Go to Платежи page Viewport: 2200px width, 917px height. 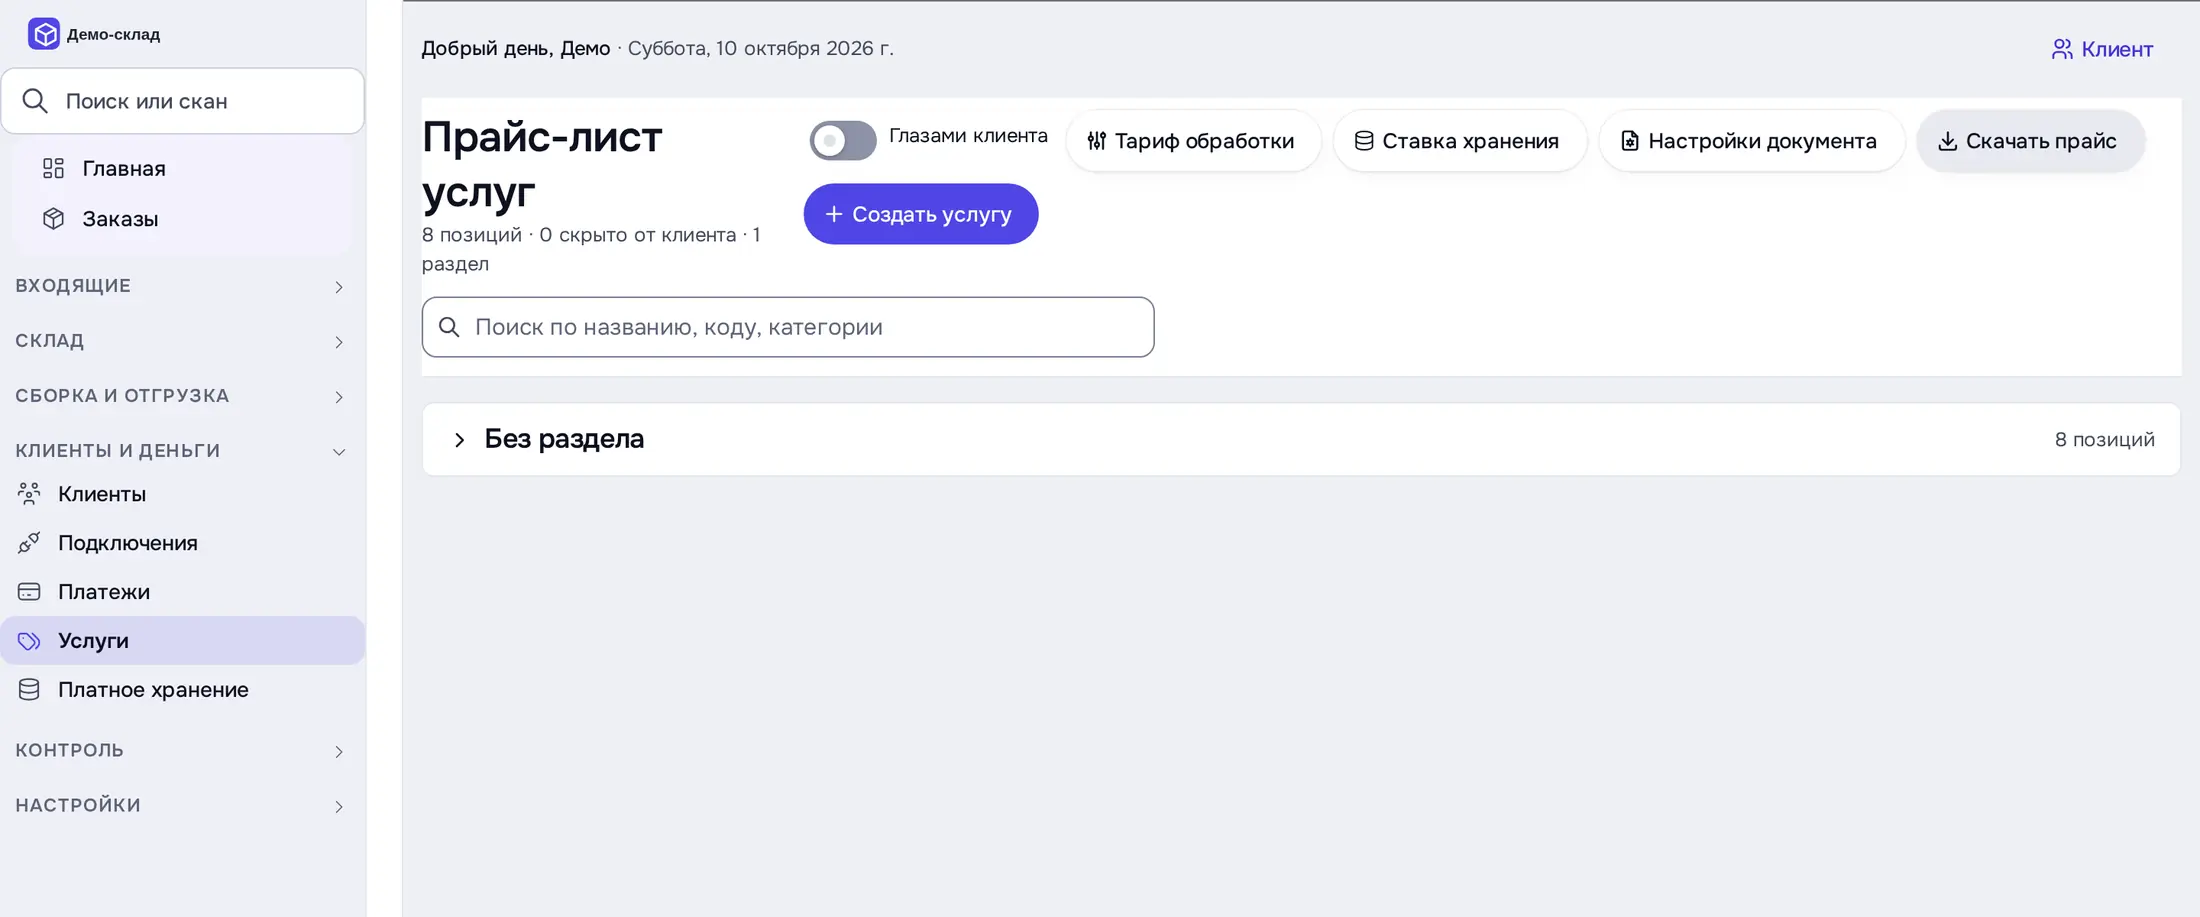coord(183,591)
